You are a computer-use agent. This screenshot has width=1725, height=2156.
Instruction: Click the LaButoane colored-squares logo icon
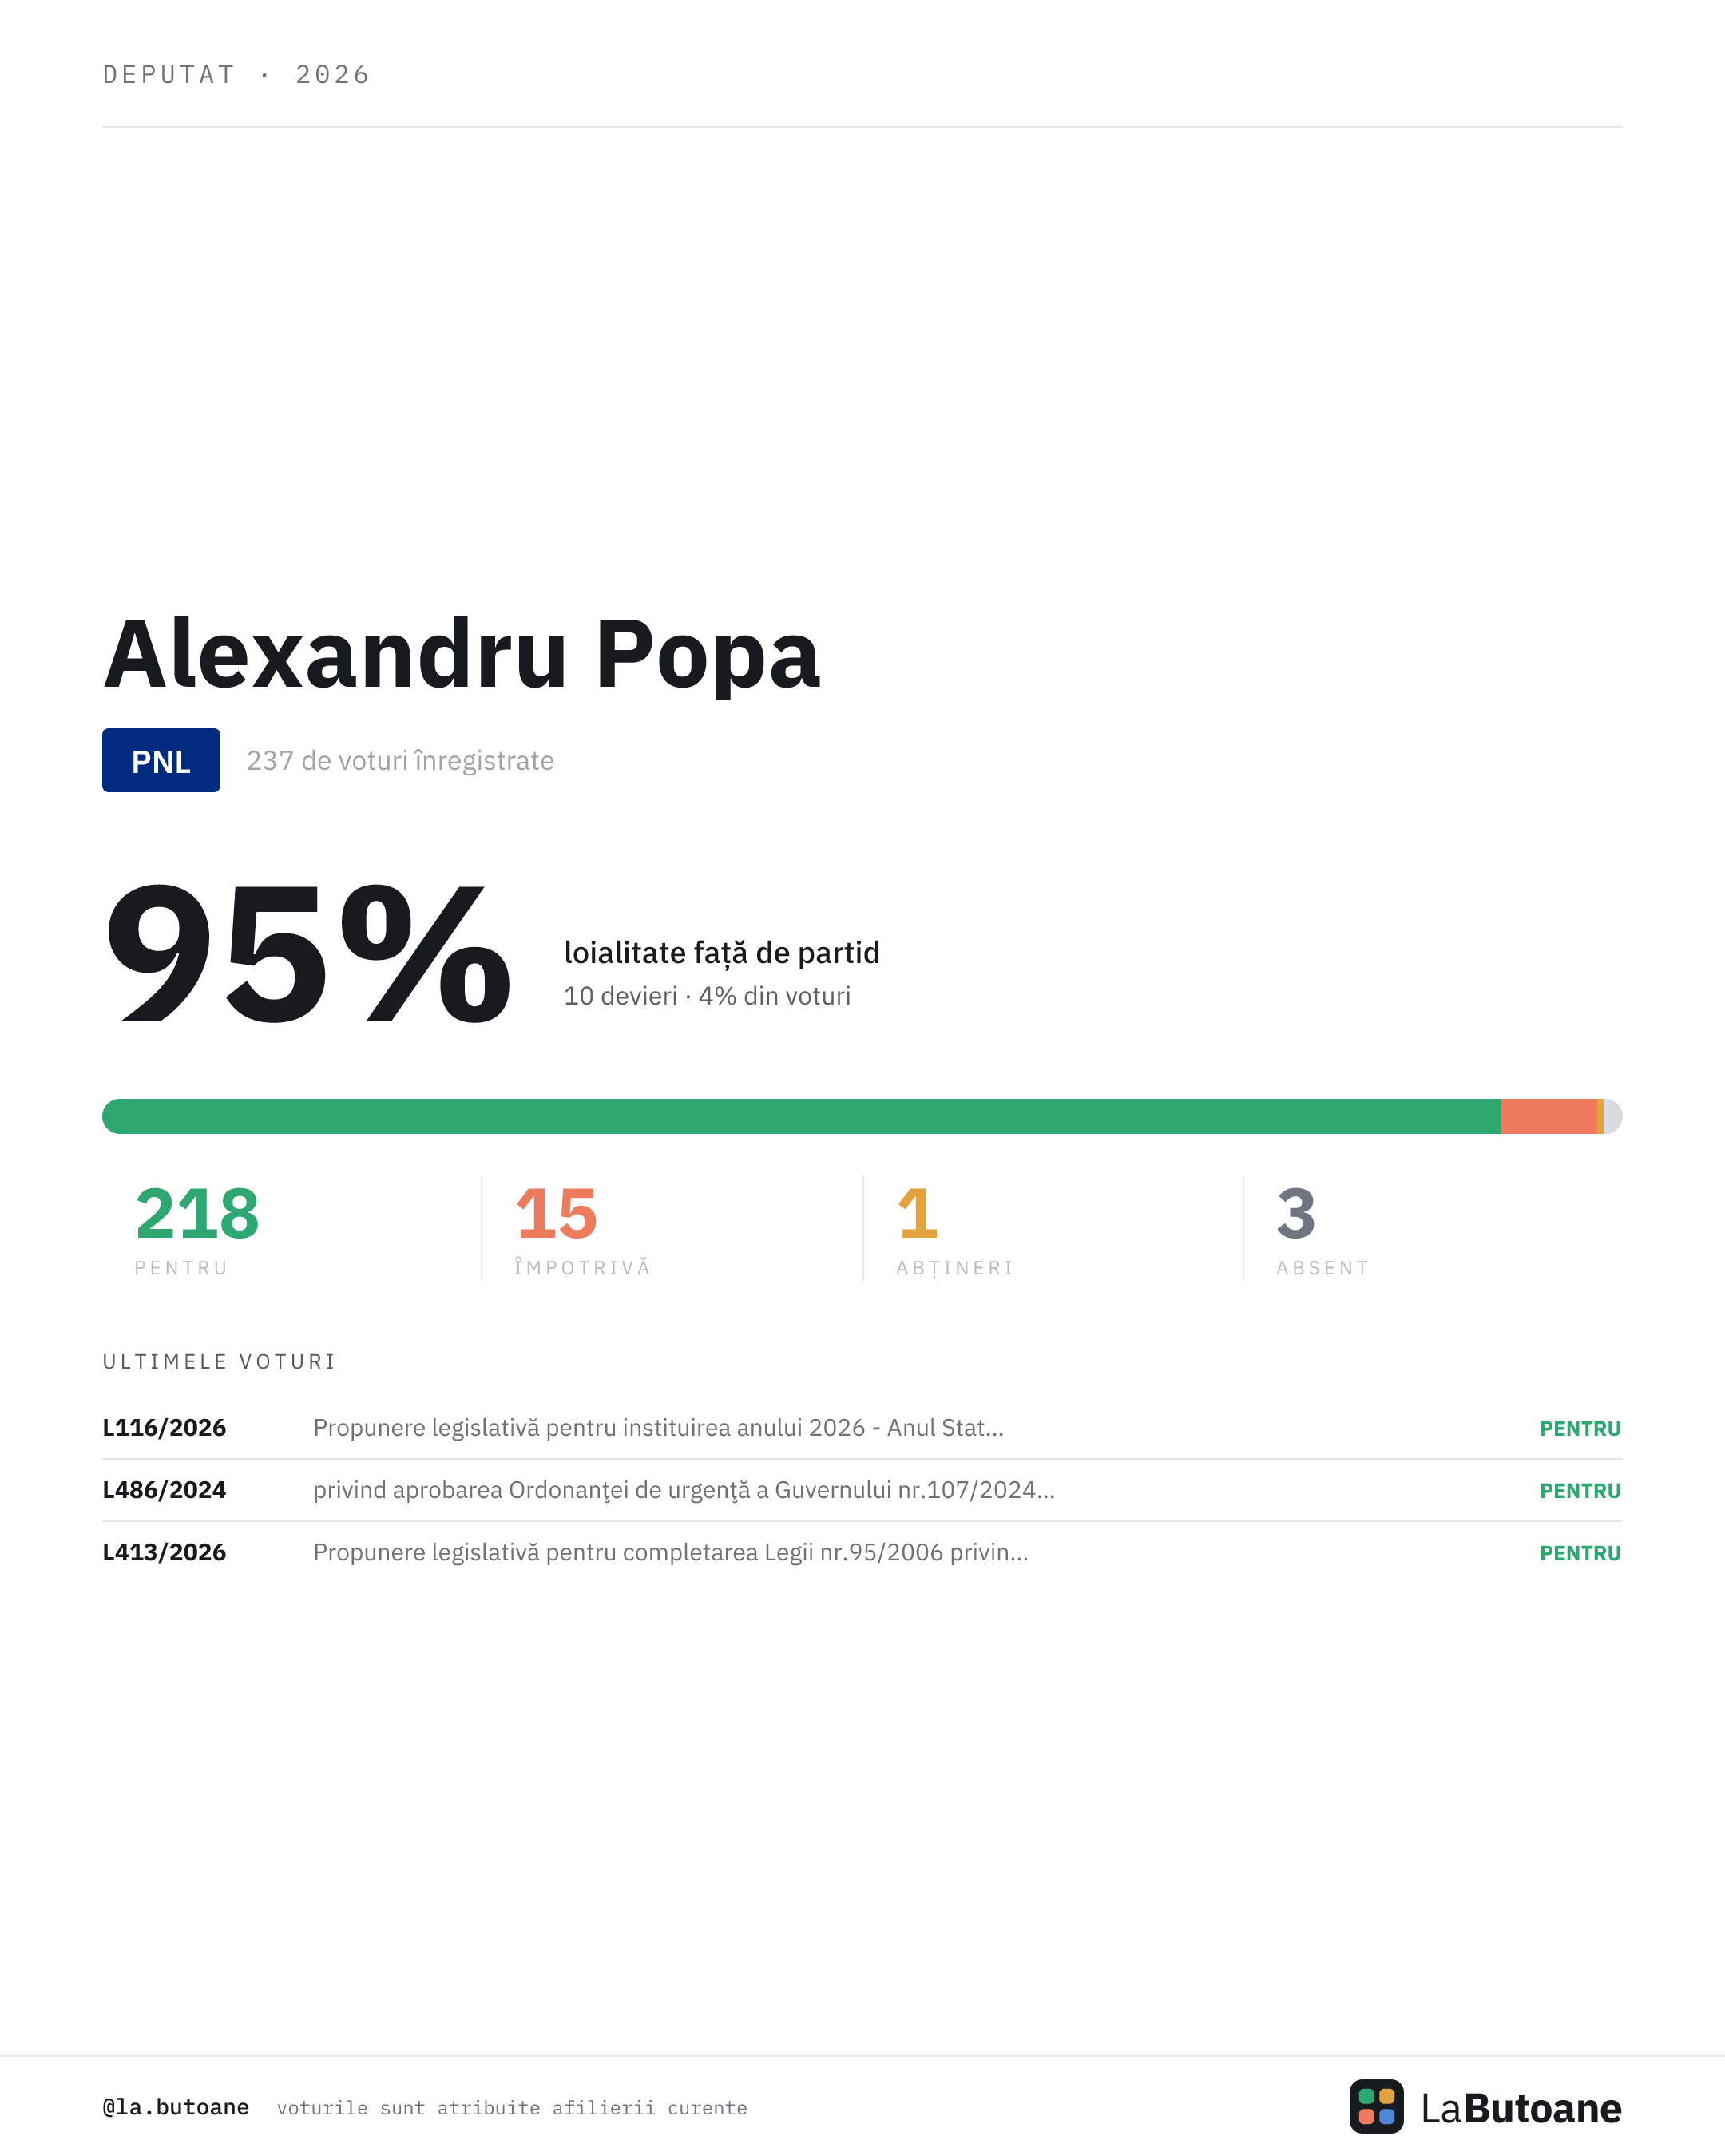(x=1376, y=2106)
